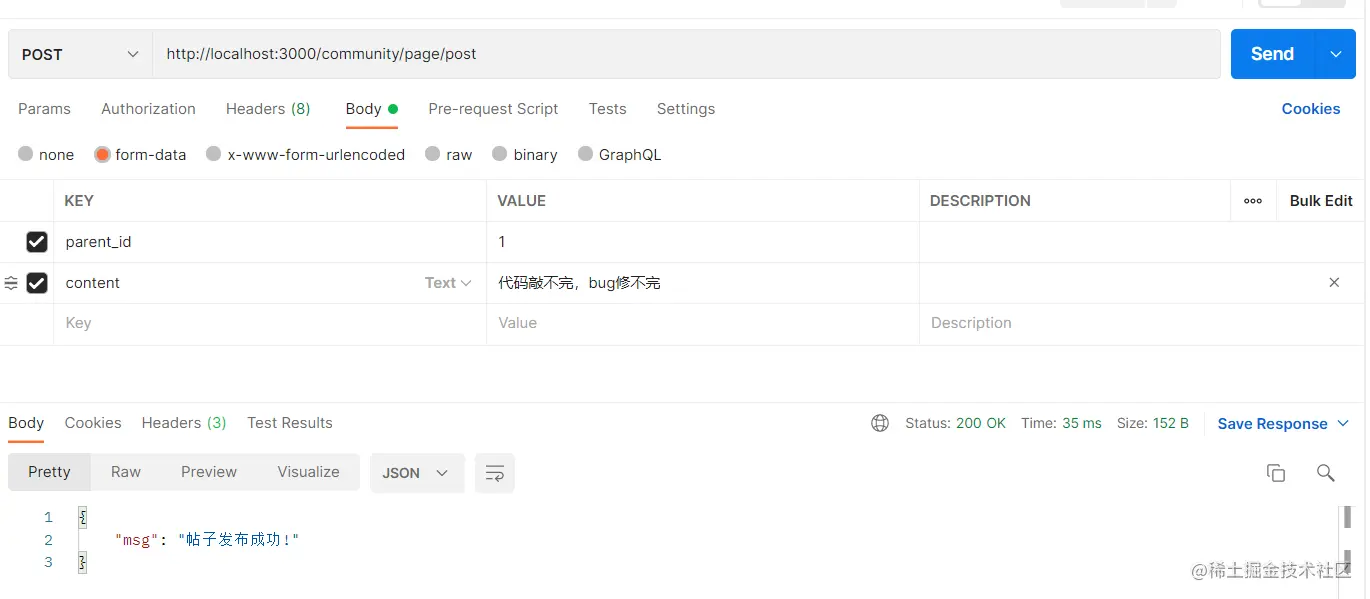Viewport: 1370px width, 599px height.
Task: Click Bulk Edit
Action: point(1321,201)
